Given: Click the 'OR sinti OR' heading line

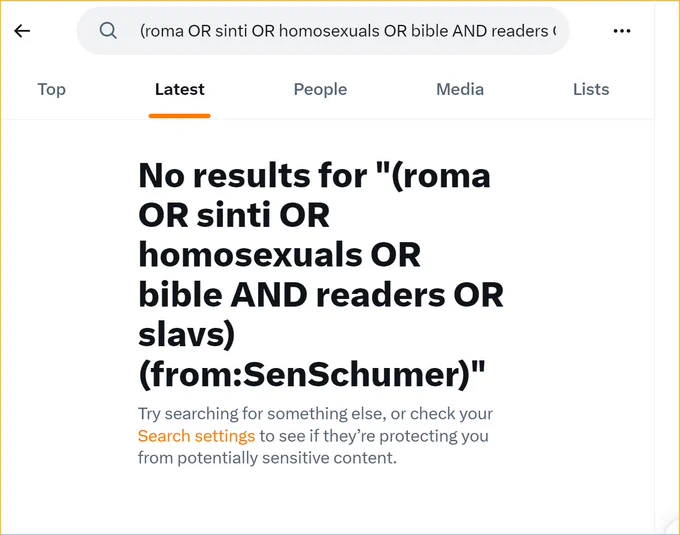Looking at the screenshot, I should pos(234,215).
